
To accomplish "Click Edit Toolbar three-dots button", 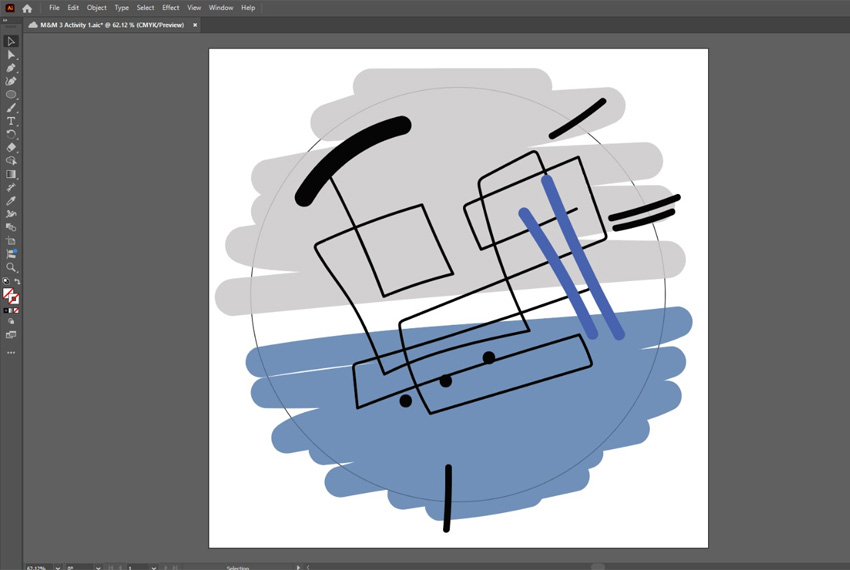I will coord(11,353).
